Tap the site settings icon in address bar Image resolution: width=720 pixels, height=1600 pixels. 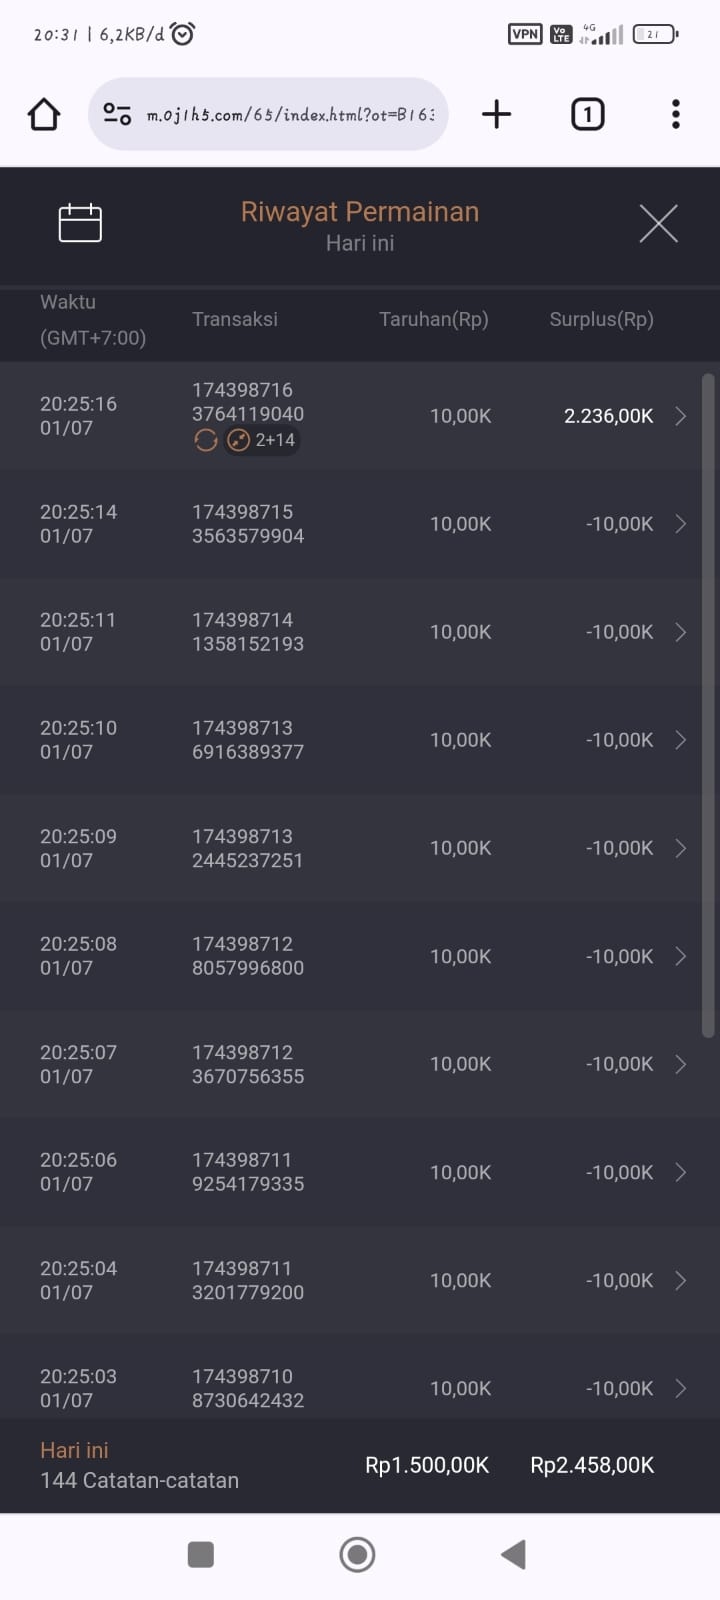point(117,115)
